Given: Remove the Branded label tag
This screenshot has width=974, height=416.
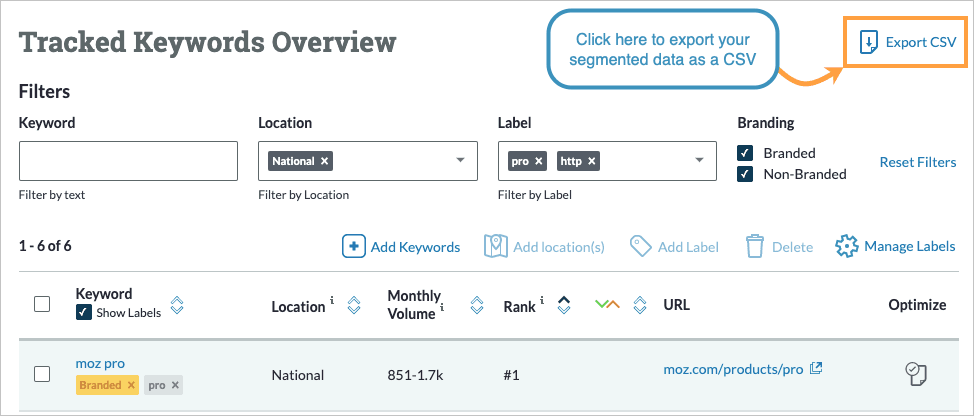Looking at the screenshot, I should click(130, 385).
